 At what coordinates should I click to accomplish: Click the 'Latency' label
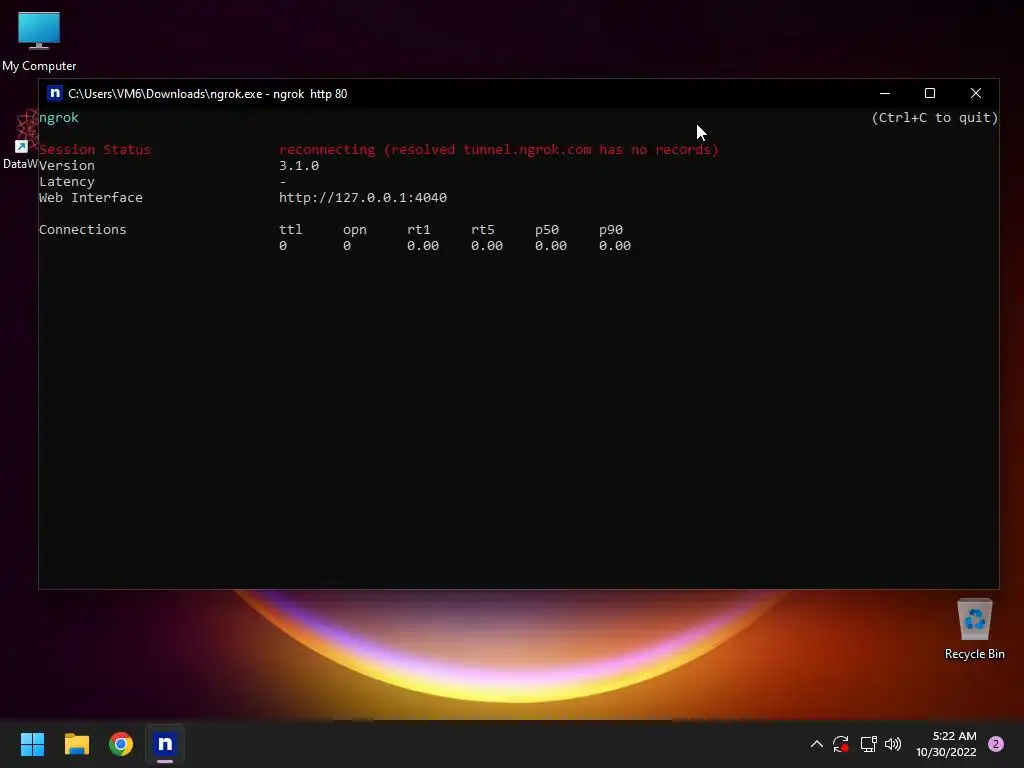point(67,182)
